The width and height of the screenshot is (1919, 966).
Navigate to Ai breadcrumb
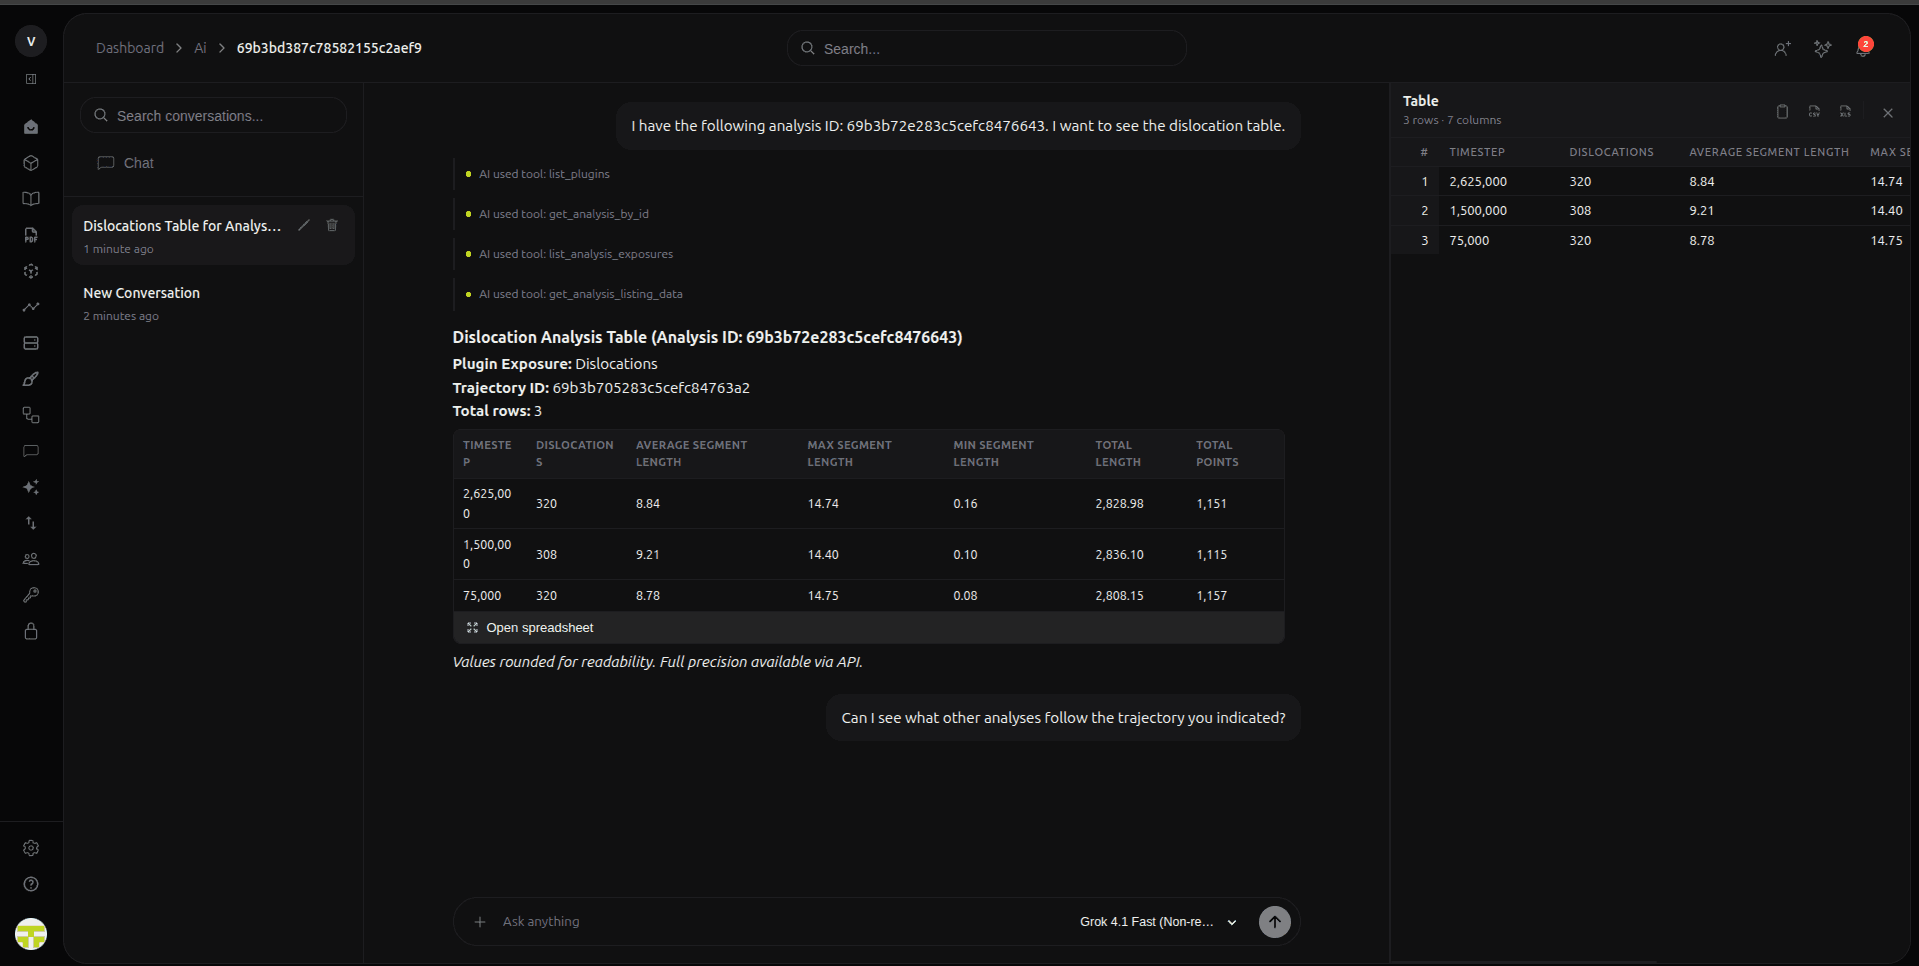click(200, 48)
